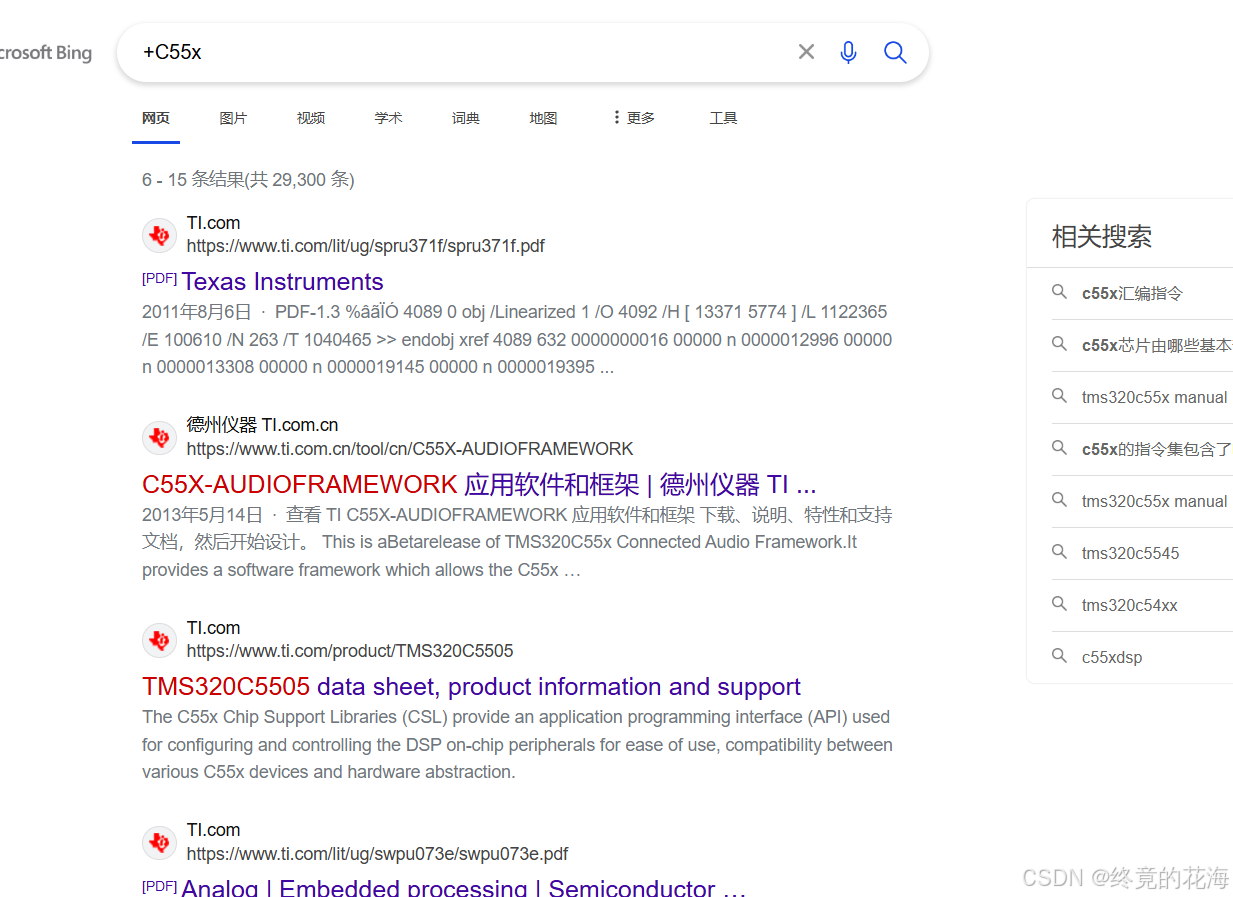Search related term c55xdsp
Image resolution: width=1233 pixels, height=897 pixels.
(x=1112, y=657)
